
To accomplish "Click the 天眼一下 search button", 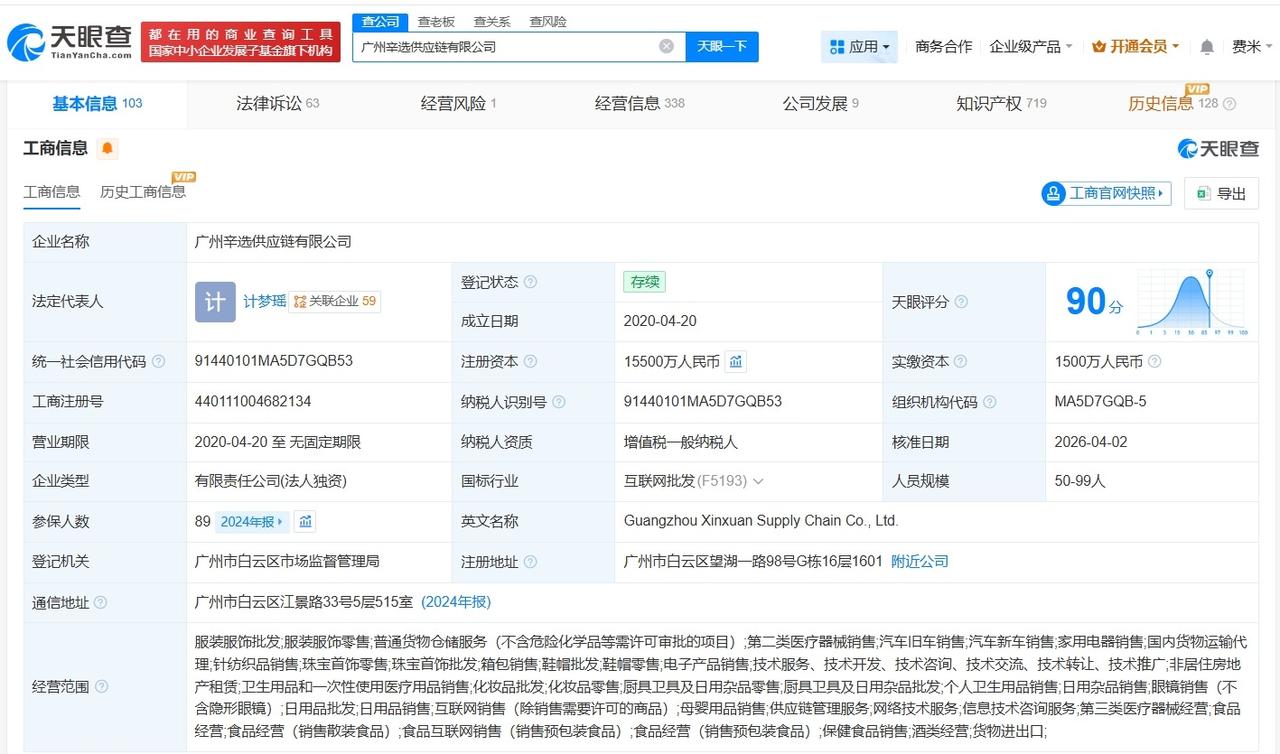I will click(x=722, y=46).
